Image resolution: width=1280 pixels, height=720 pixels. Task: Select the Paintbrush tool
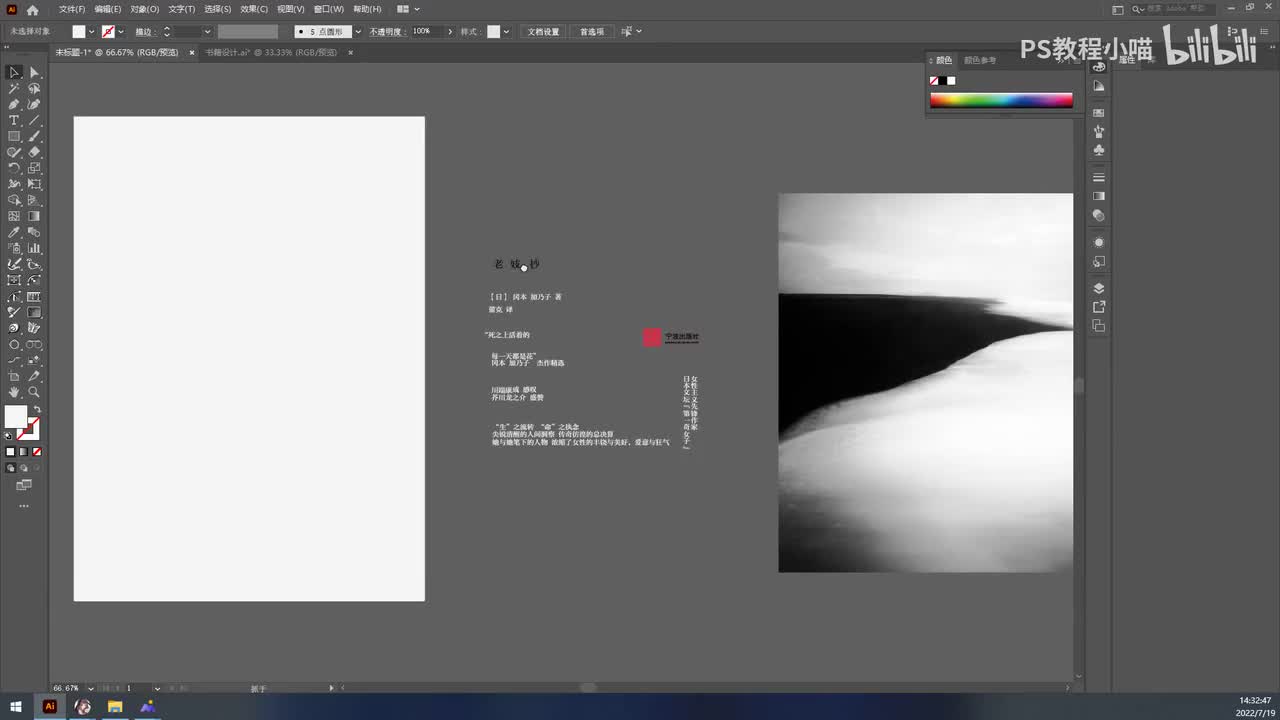coord(34,137)
